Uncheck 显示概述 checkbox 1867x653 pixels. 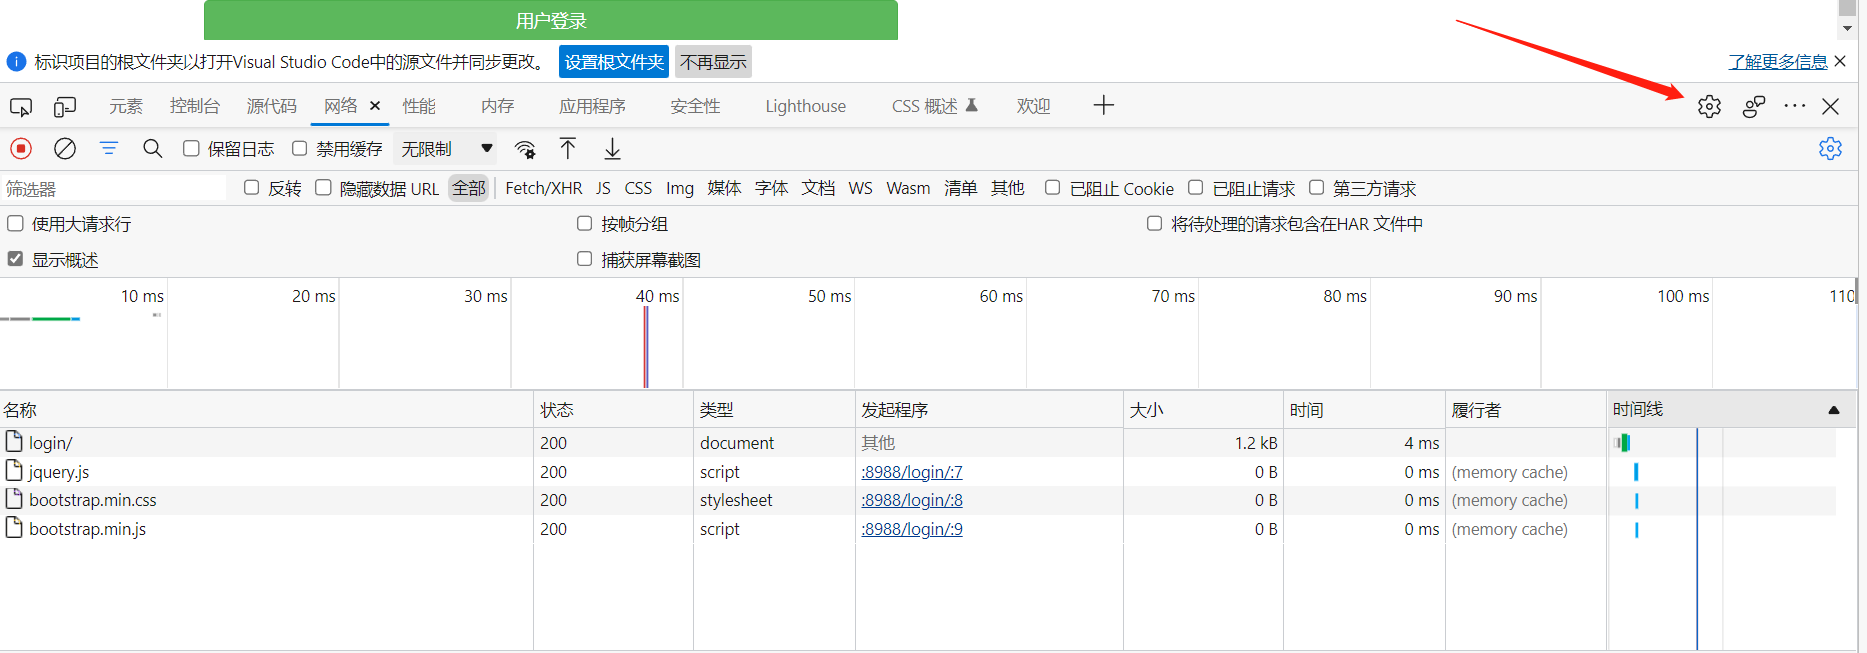click(15, 258)
